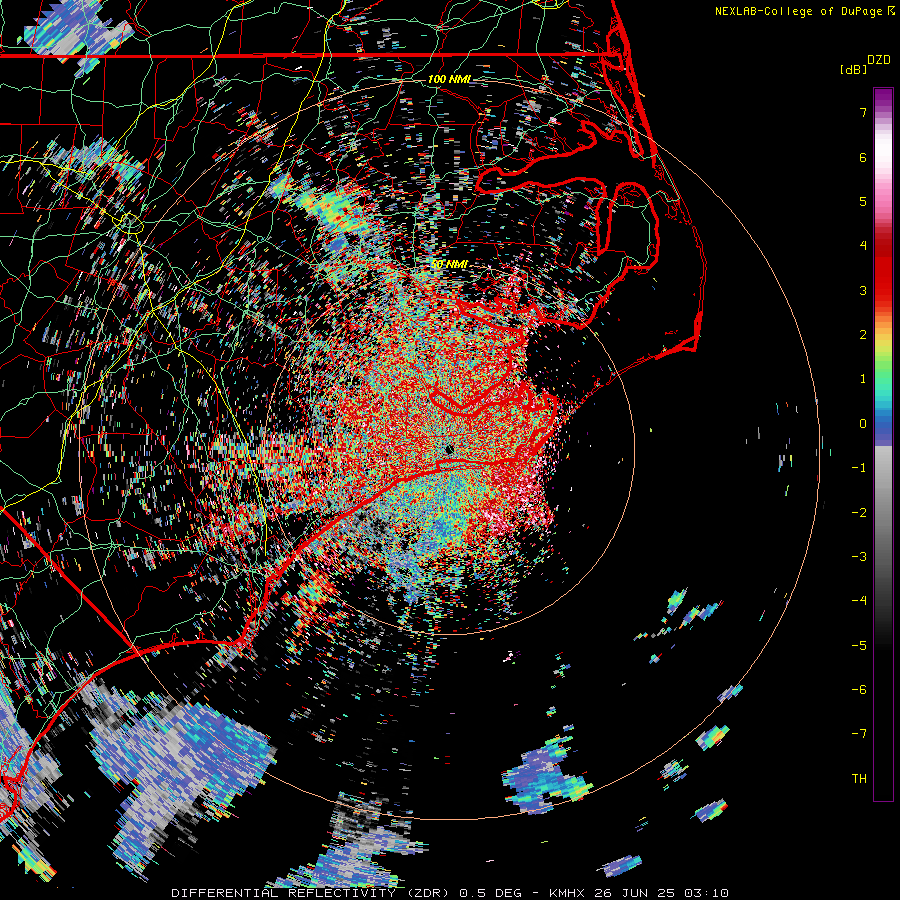Click the -6 tick label on the color scale
The width and height of the screenshot is (900, 900).
859,690
